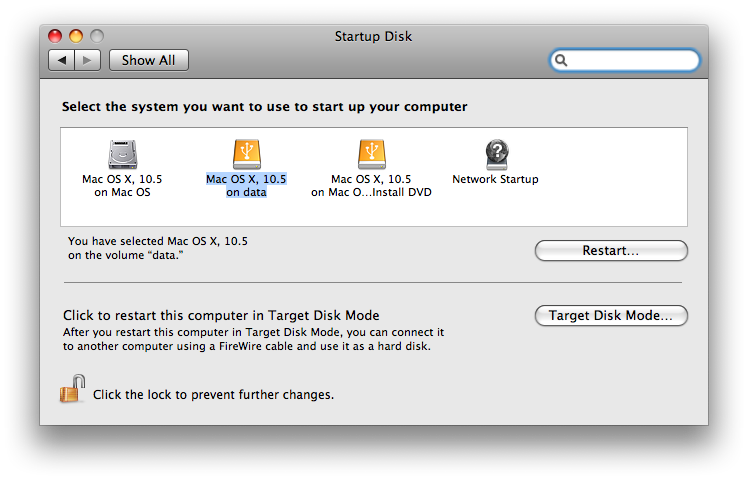The image size is (748, 480).
Task: Click the "Mac OS X, 10.5 on data" label
Action: (246, 186)
